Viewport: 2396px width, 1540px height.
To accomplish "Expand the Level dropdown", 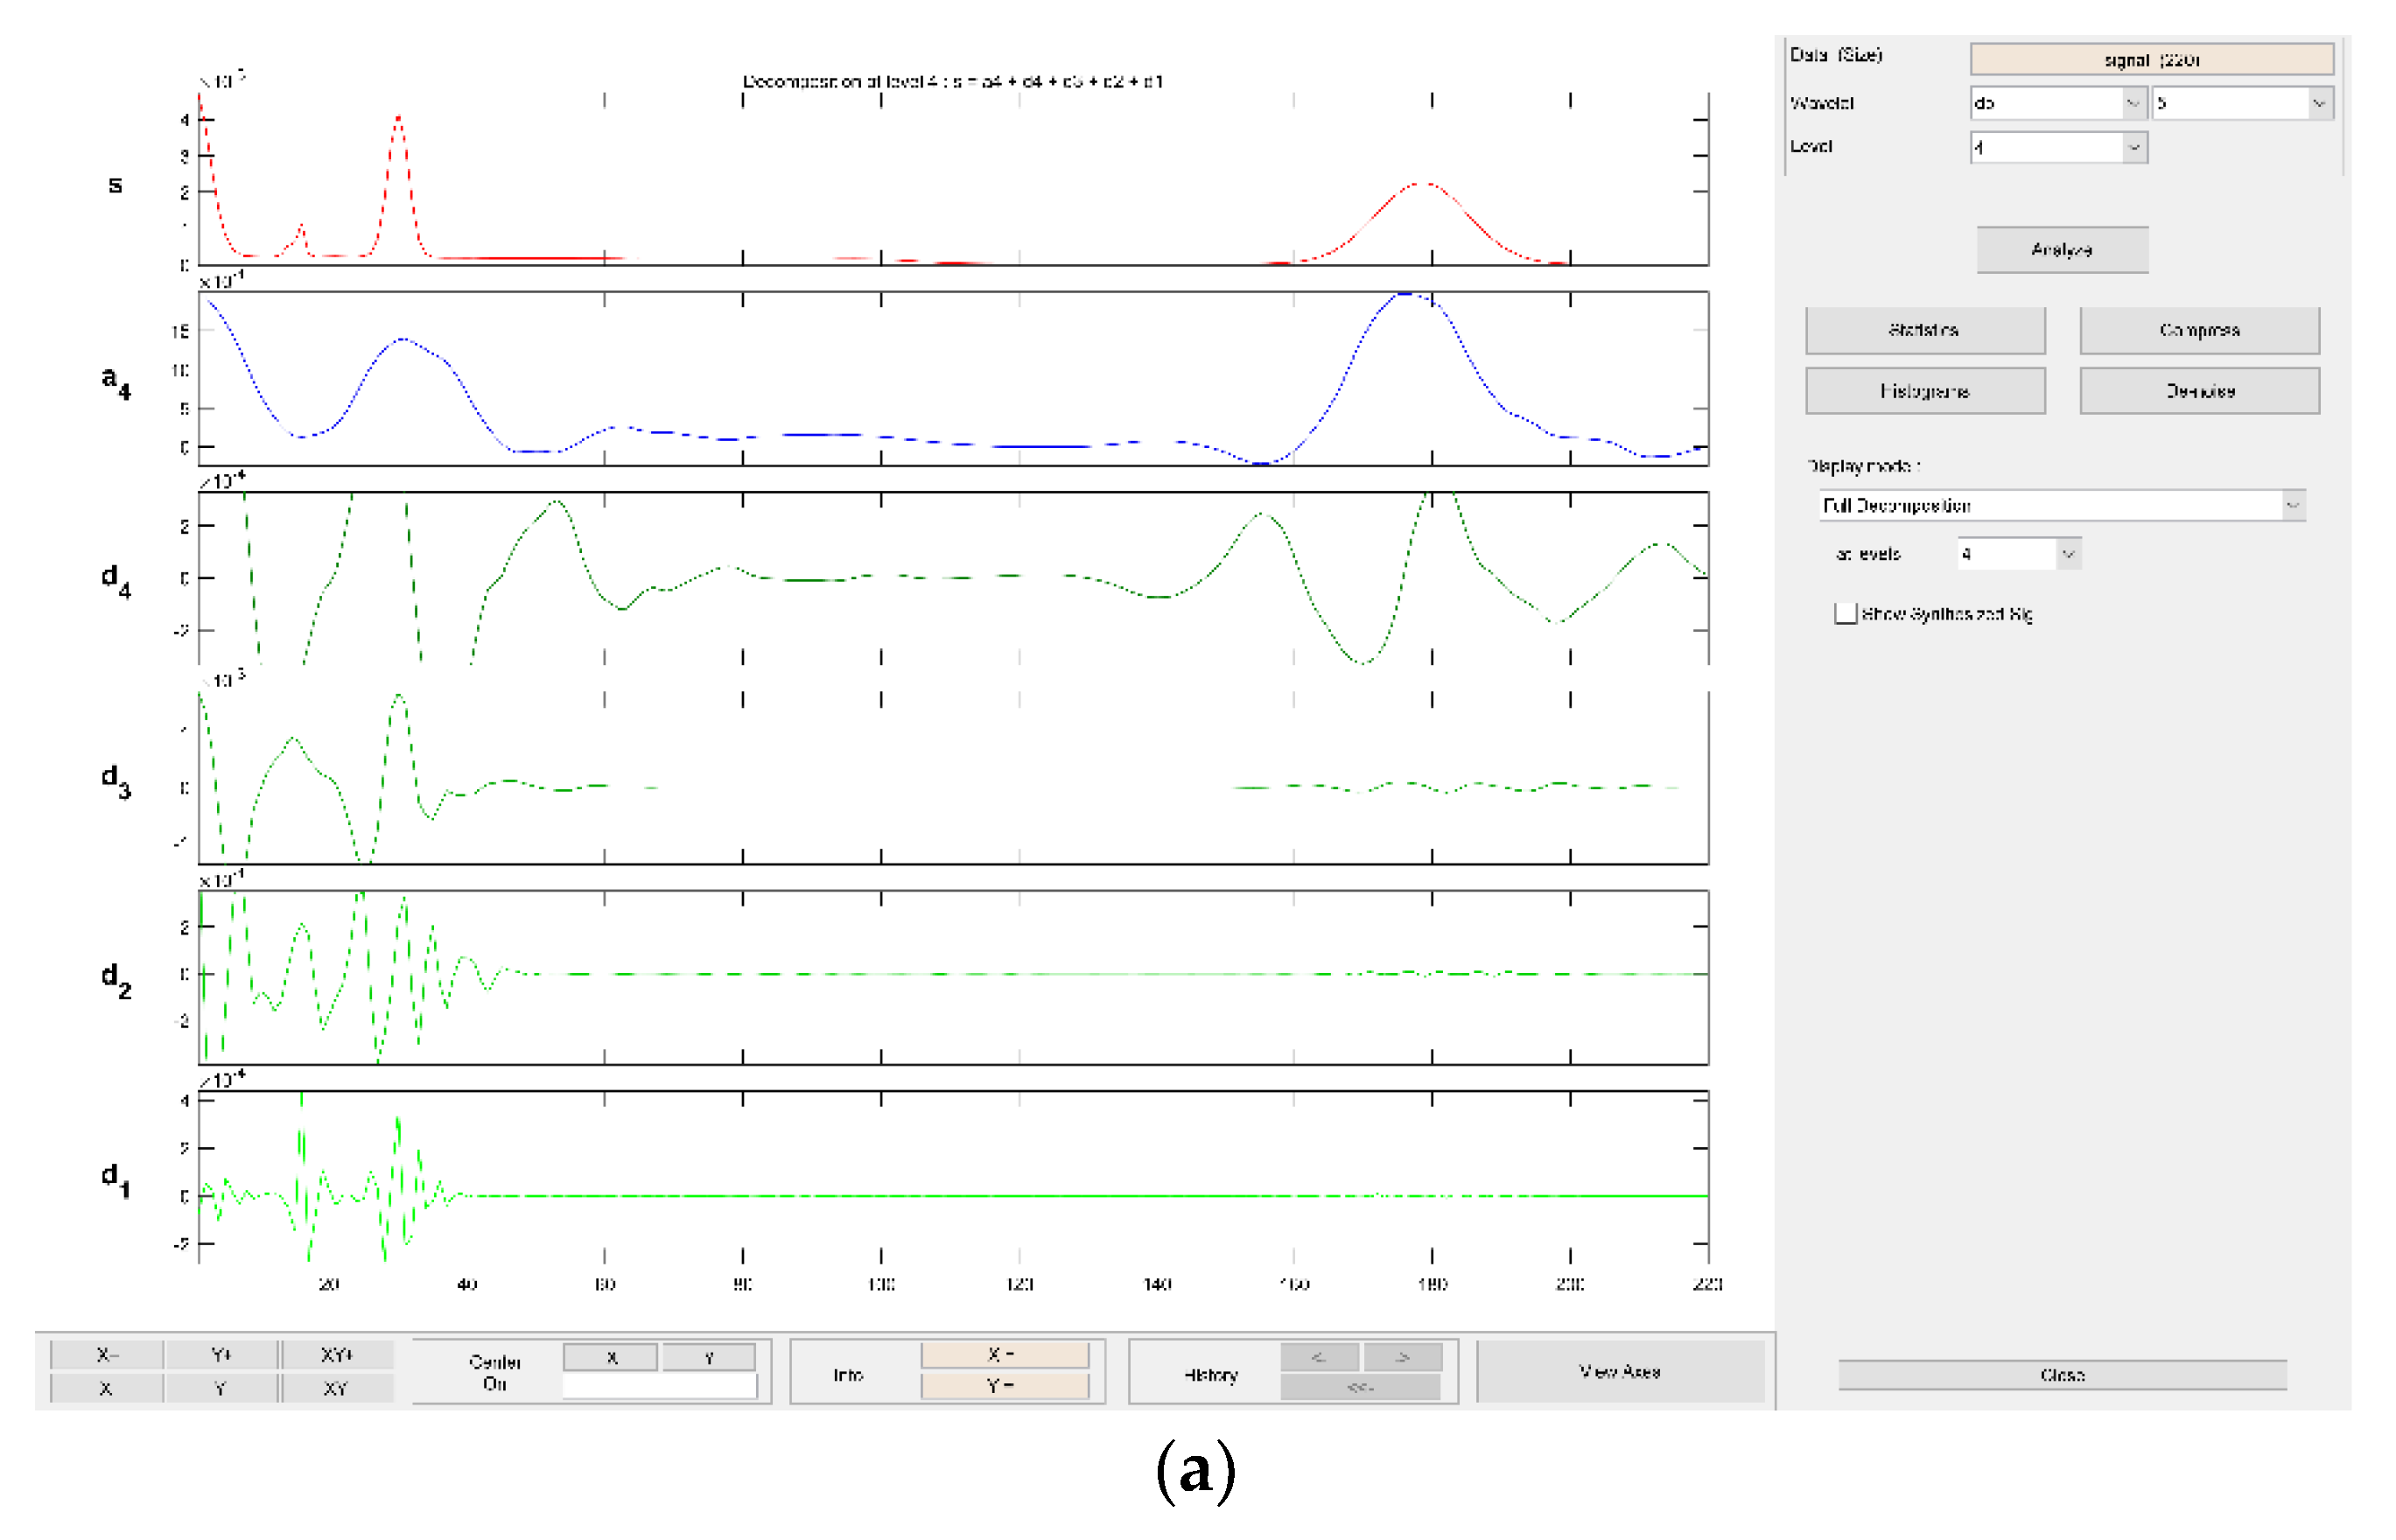I will 2134,148.
